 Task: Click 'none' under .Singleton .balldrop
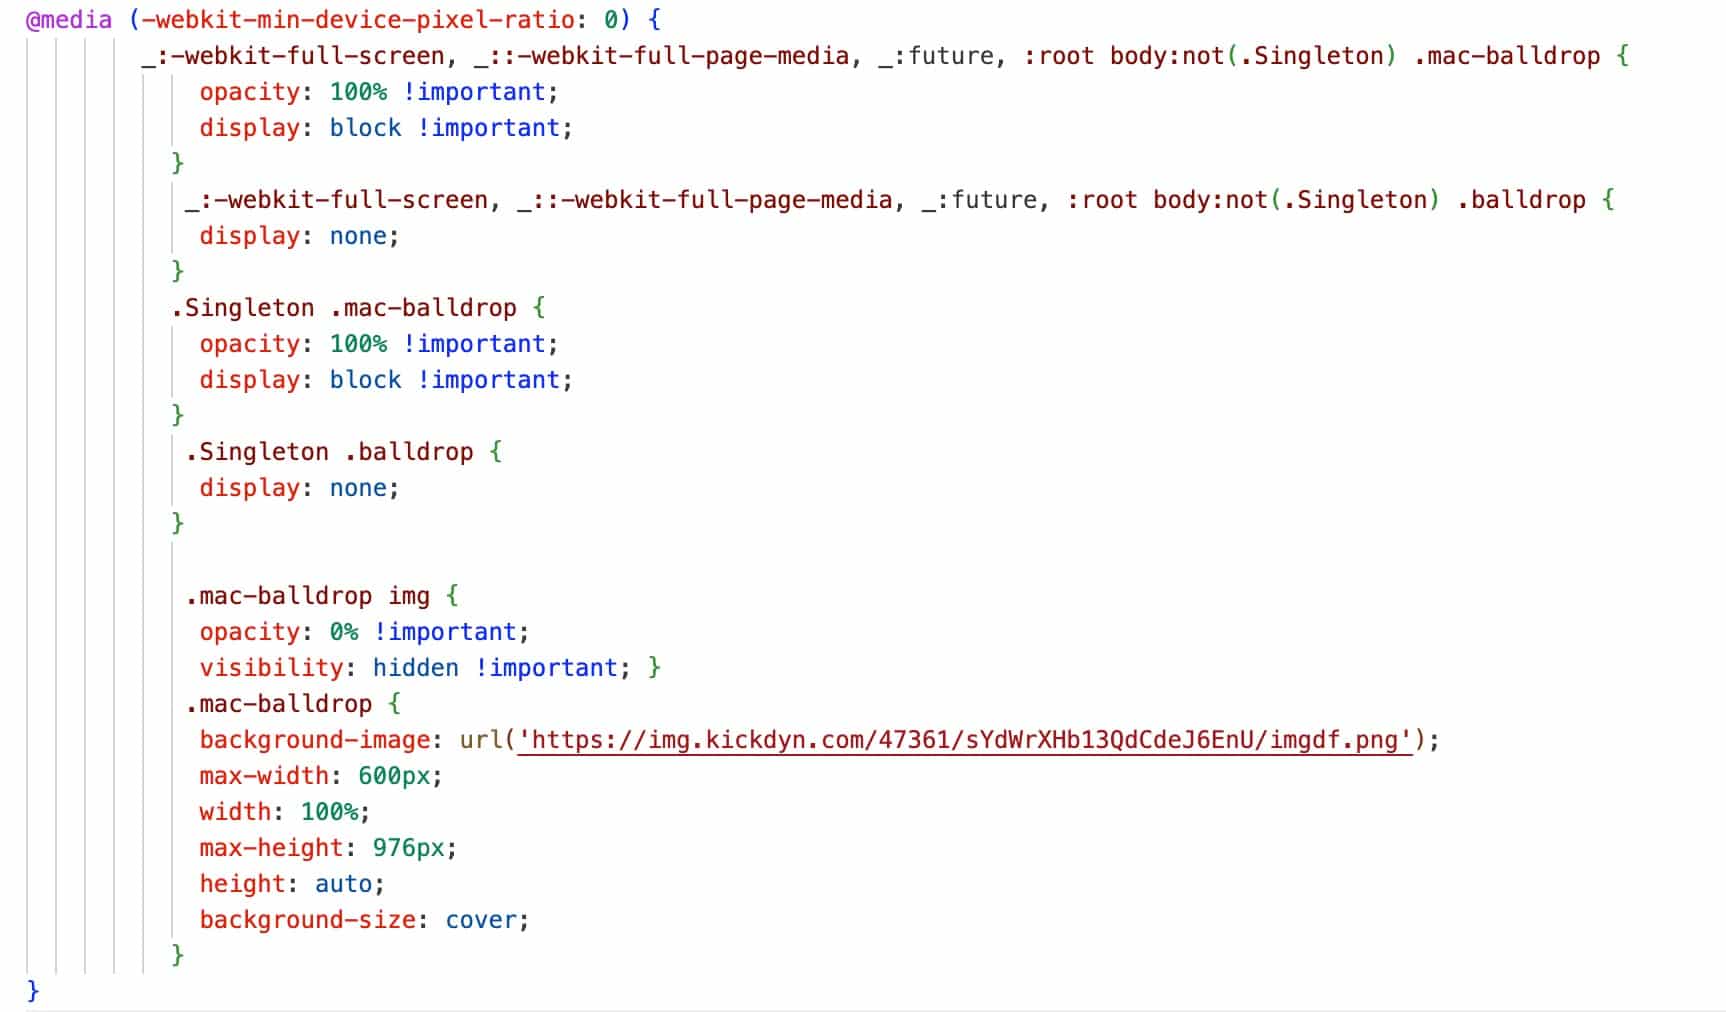tap(357, 488)
